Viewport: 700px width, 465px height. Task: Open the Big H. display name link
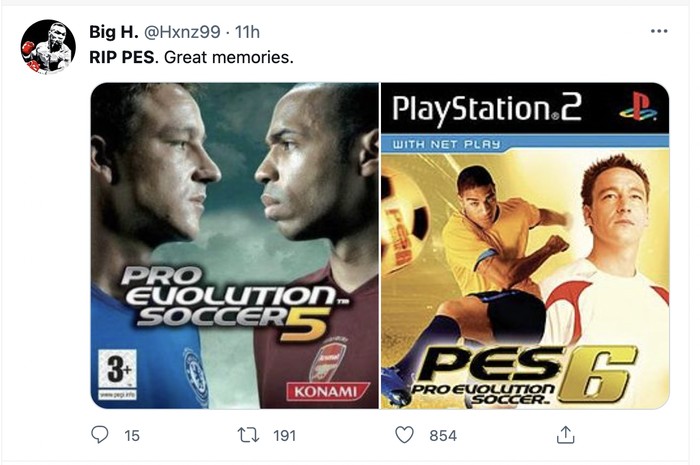pyautogui.click(x=117, y=34)
